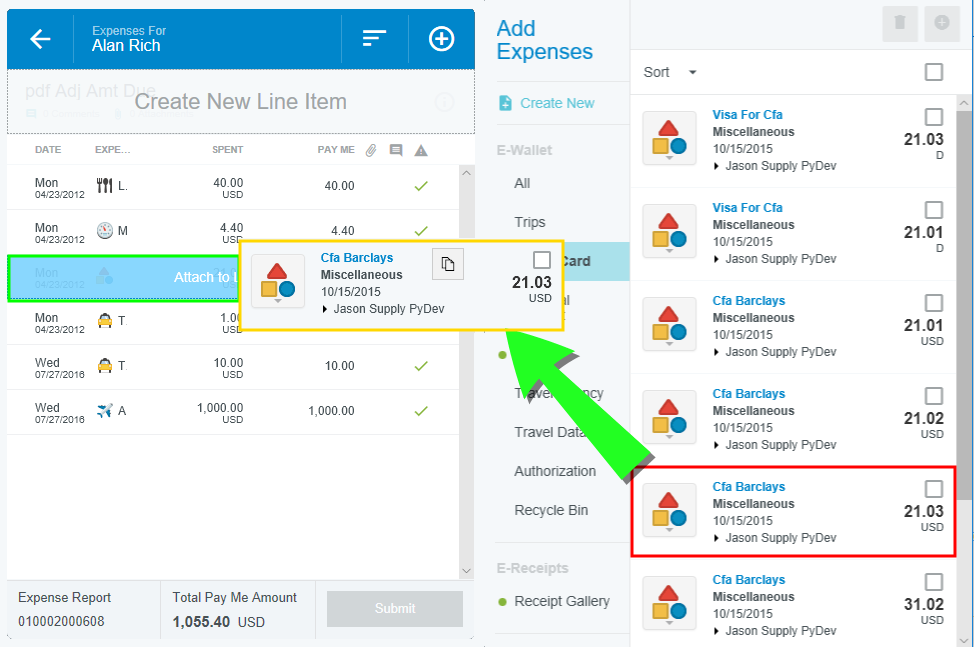This screenshot has width=974, height=647.
Task: Click the copy icon on dragged card
Action: click(447, 264)
